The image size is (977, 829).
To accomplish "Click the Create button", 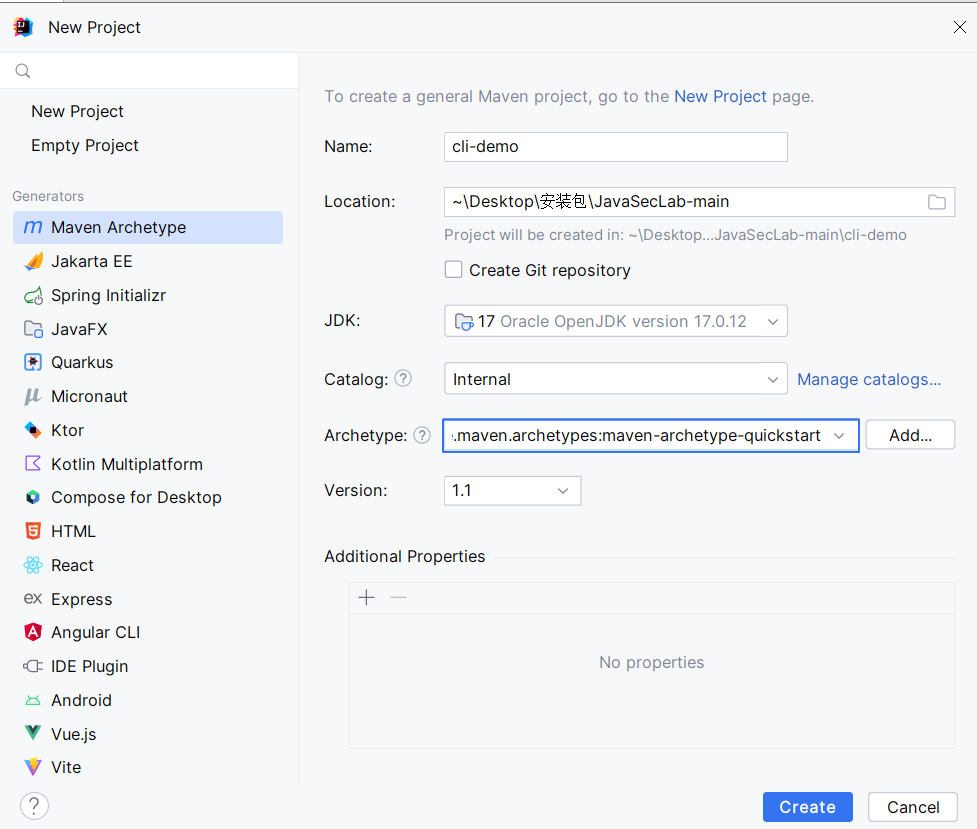I will [x=808, y=807].
